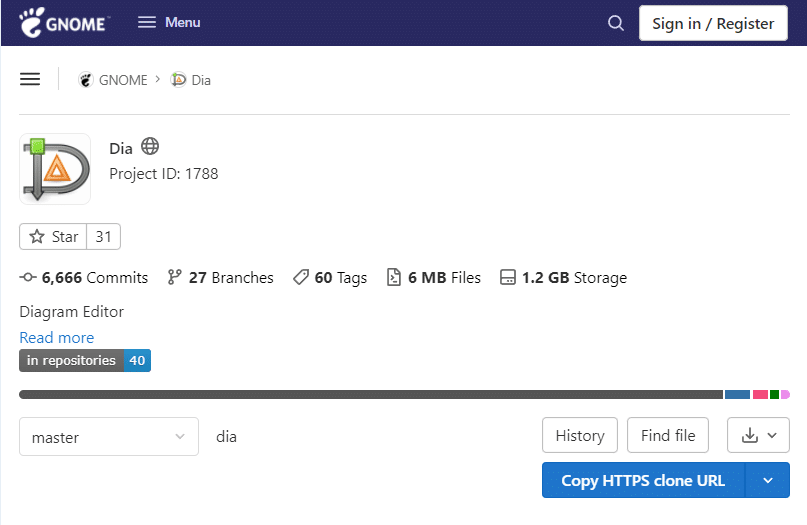The image size is (807, 525).
Task: Click the dia repository path text
Action: (226, 436)
